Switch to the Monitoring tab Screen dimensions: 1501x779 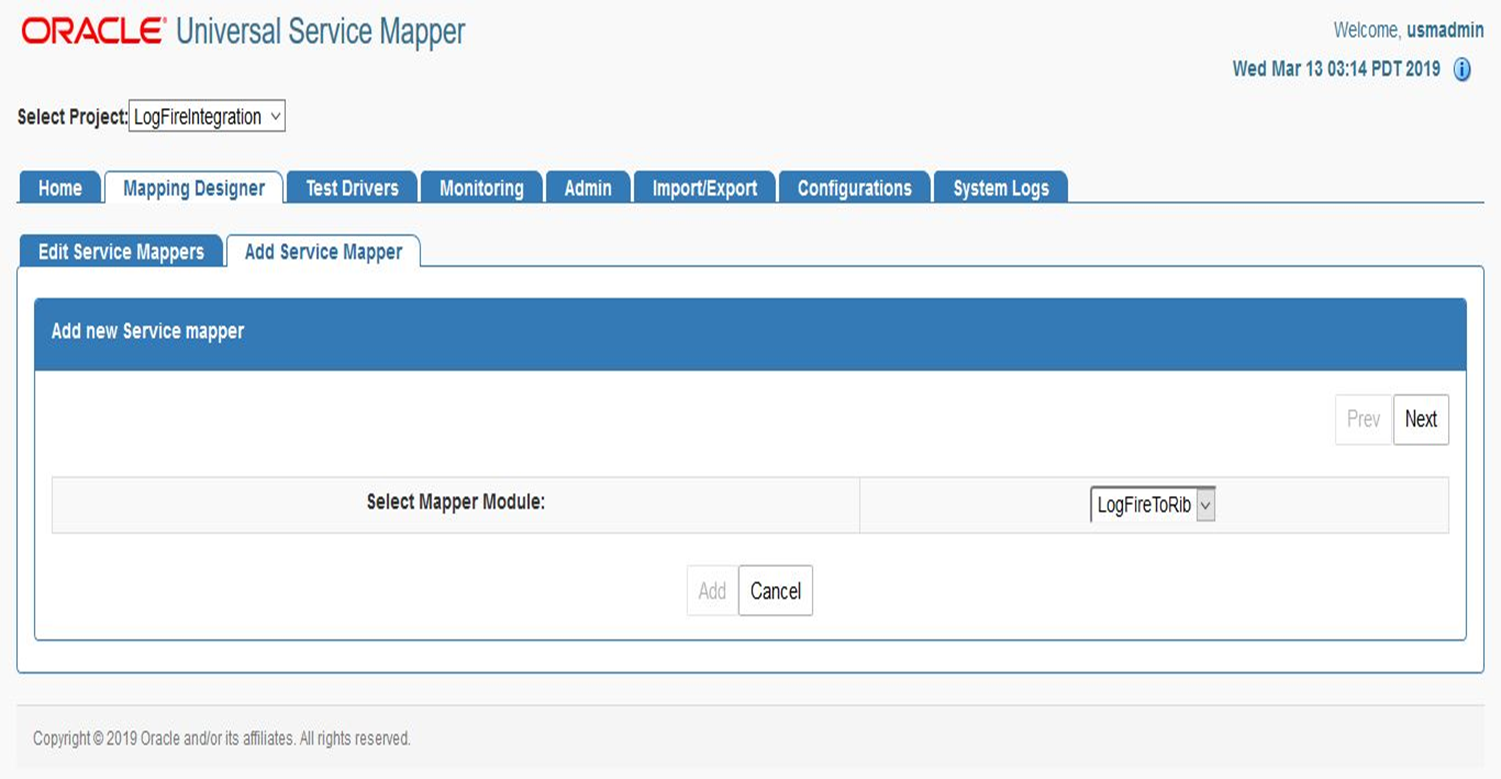[481, 188]
